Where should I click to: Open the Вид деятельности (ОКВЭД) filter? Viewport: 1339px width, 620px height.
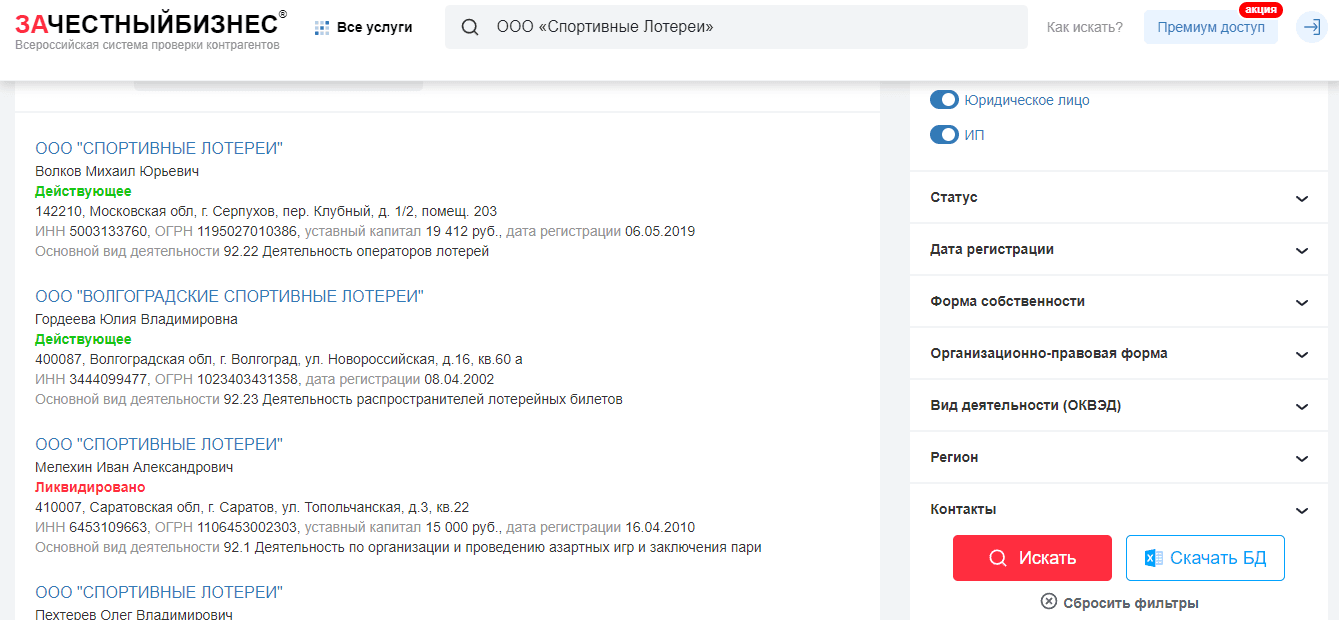coord(1119,406)
